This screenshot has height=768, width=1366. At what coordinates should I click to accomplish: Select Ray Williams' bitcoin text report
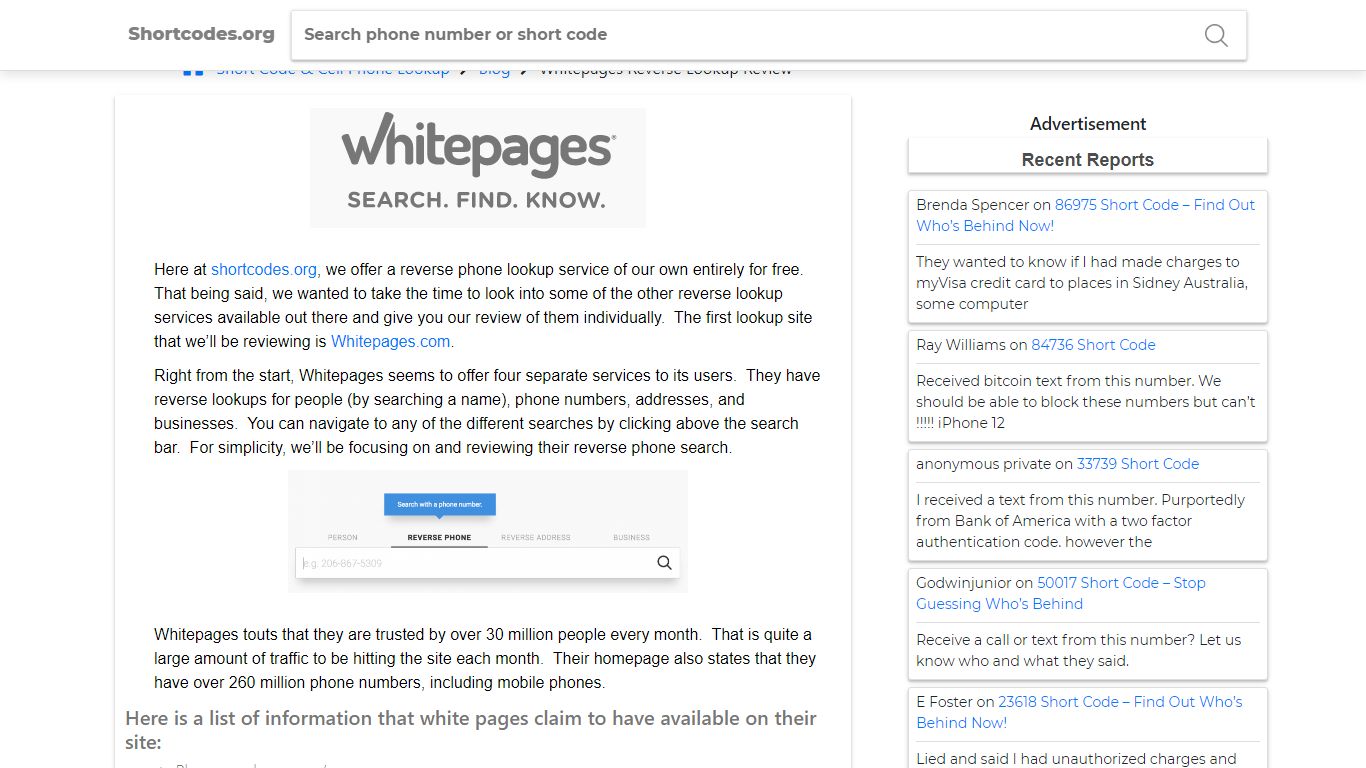[1085, 402]
